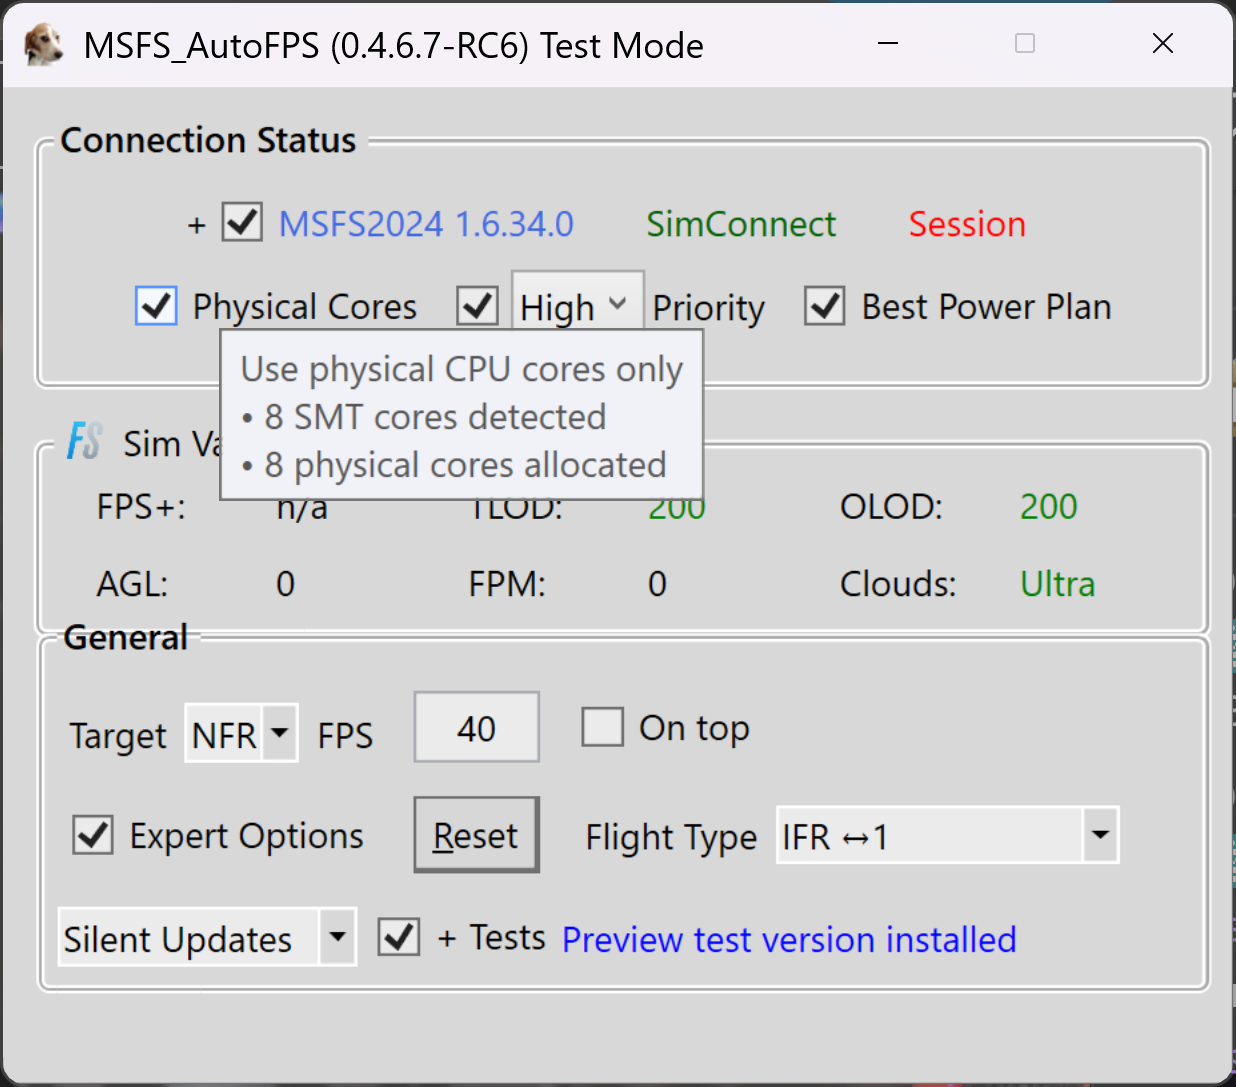Image resolution: width=1236 pixels, height=1087 pixels.
Task: Click the AGL value 0
Action: [x=285, y=584]
